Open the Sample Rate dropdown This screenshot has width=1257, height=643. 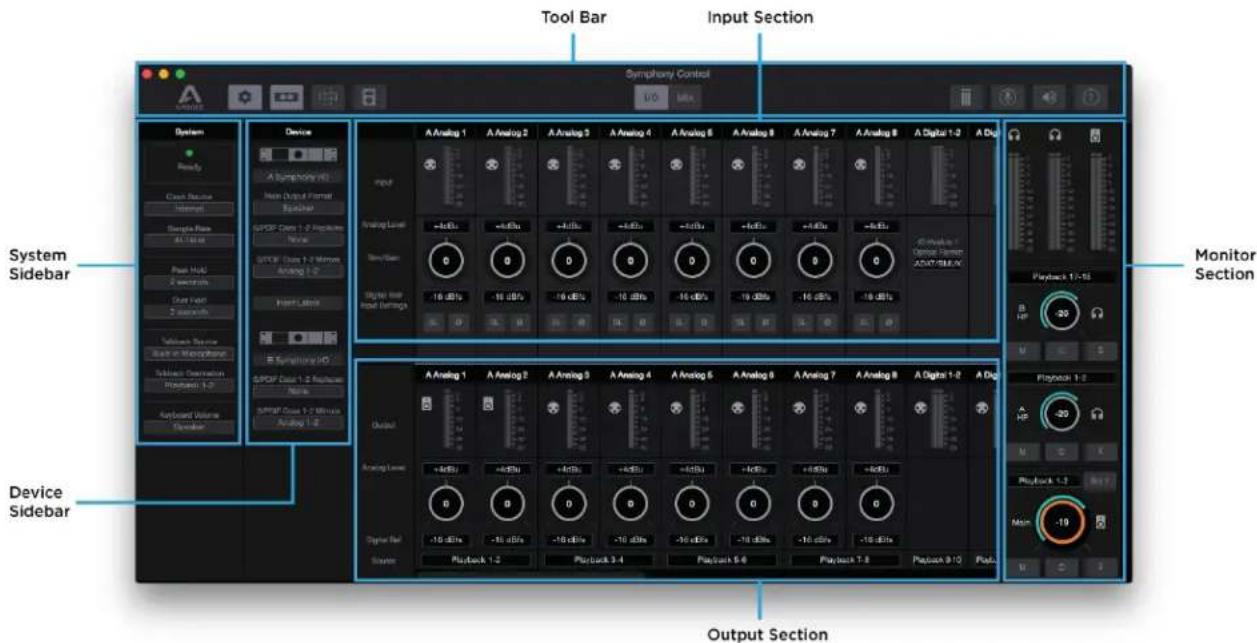pos(189,242)
